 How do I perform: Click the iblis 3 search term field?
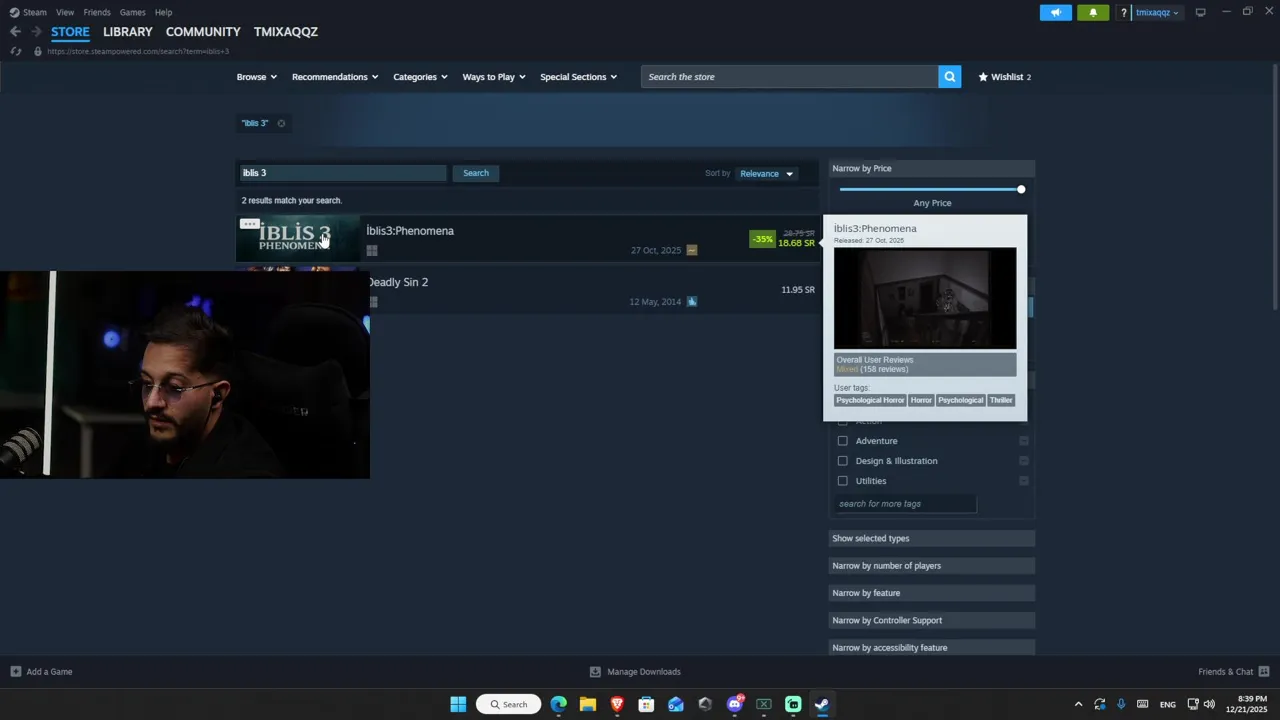click(x=342, y=173)
